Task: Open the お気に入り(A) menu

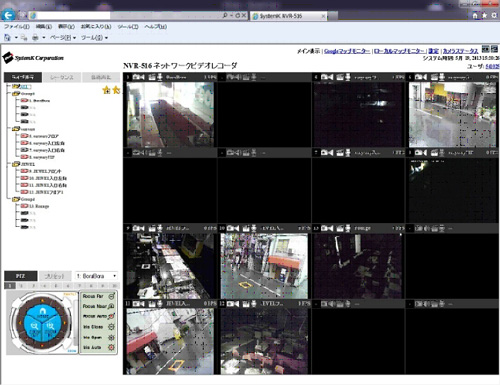Action: tap(96, 26)
